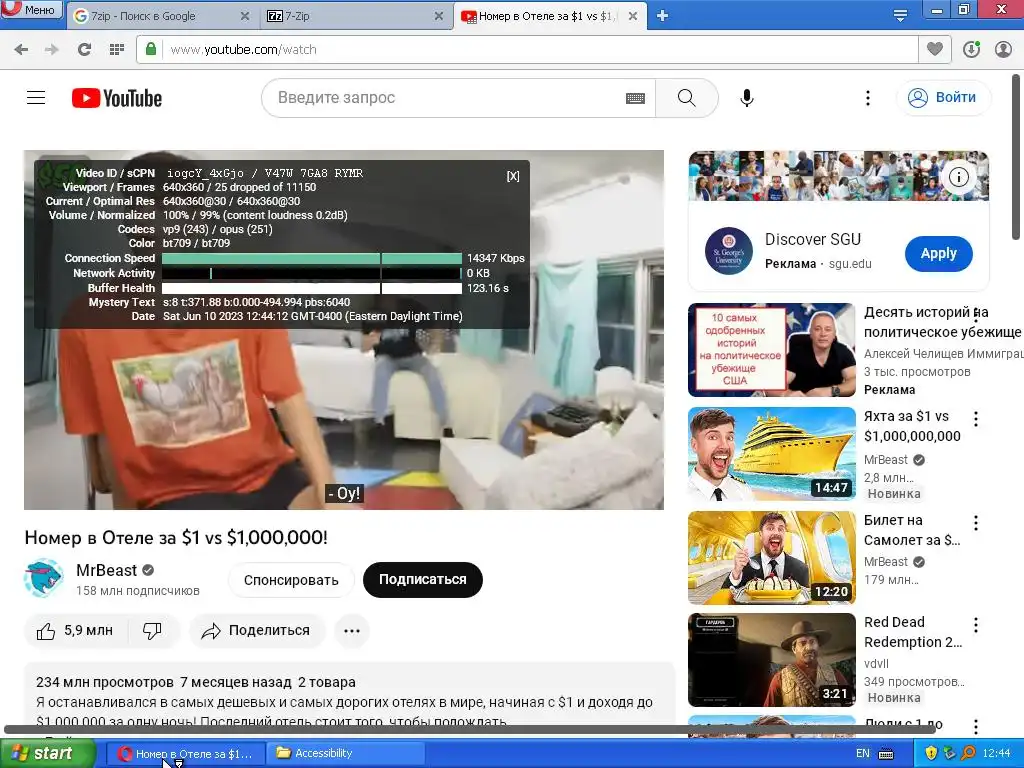Open 'Десять историй на политическое убежище' title
This screenshot has width=1024, height=768.
[x=942, y=322]
